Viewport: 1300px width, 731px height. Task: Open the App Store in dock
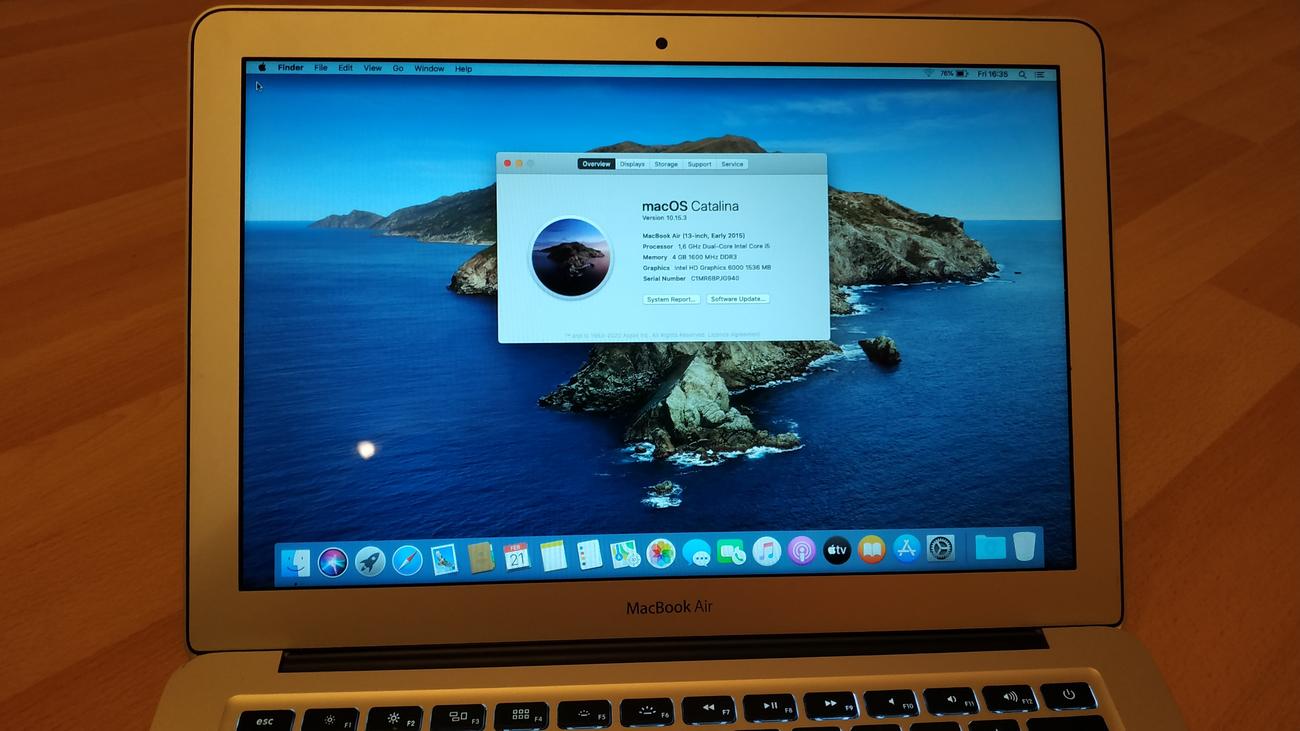[906, 548]
